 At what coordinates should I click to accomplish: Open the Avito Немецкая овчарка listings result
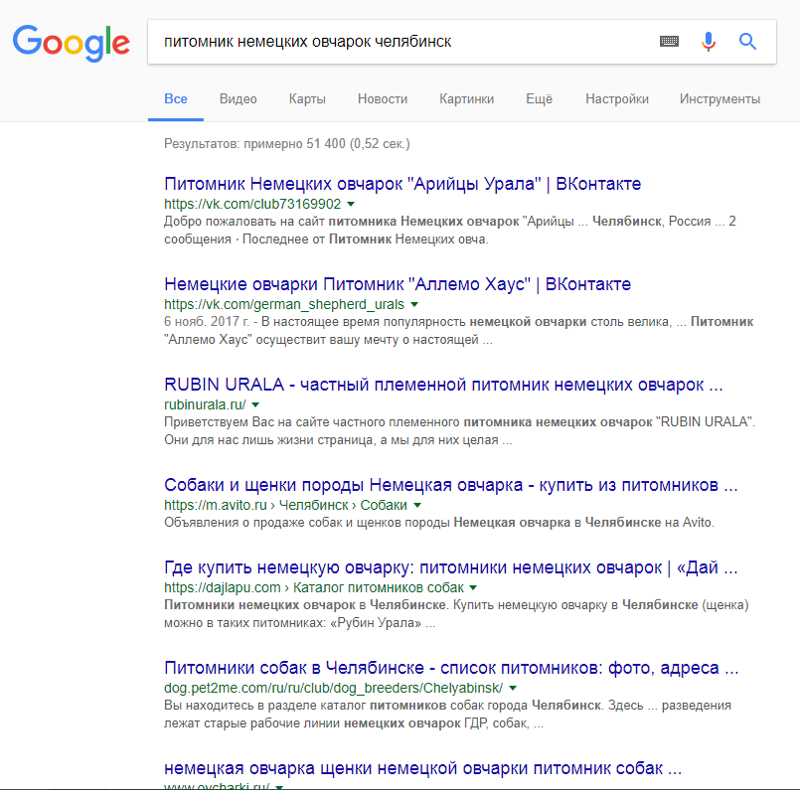451,485
